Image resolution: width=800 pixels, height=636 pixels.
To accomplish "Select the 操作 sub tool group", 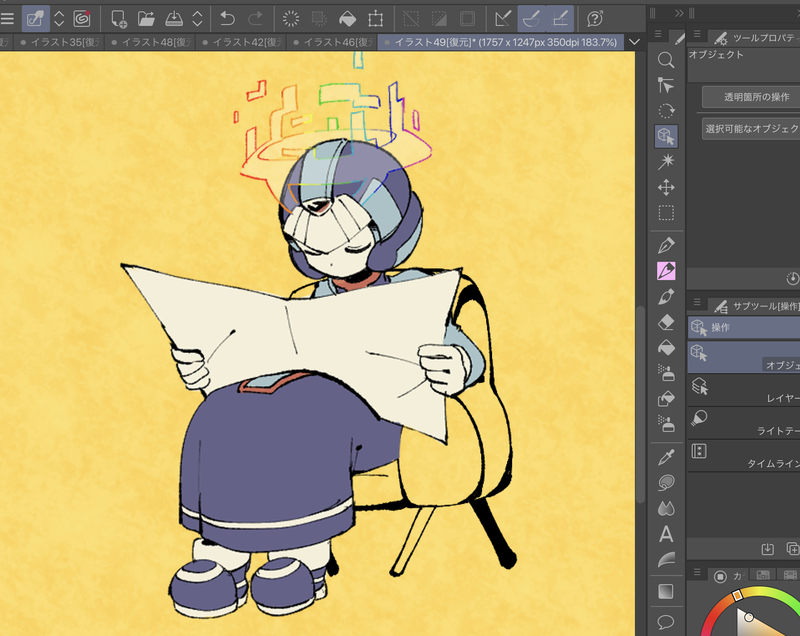I will pos(744,327).
